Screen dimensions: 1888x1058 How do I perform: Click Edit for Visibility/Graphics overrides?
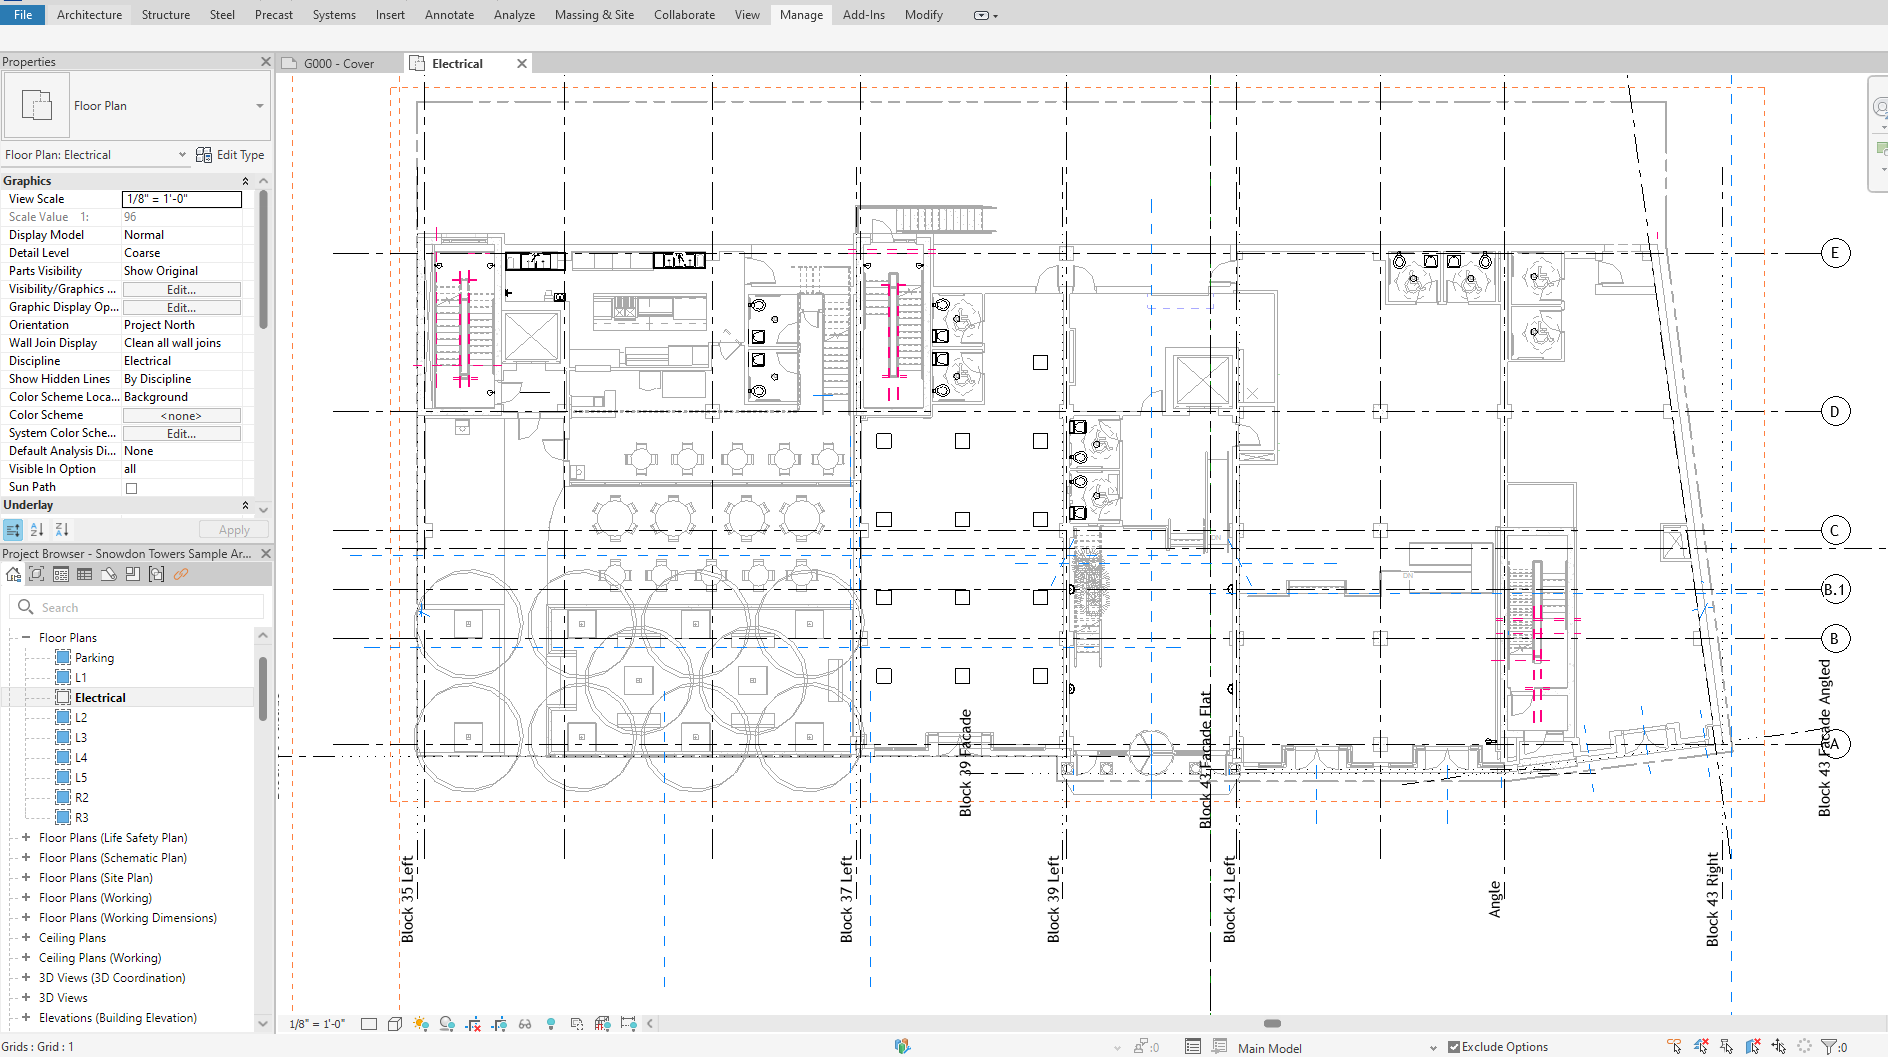pos(181,290)
